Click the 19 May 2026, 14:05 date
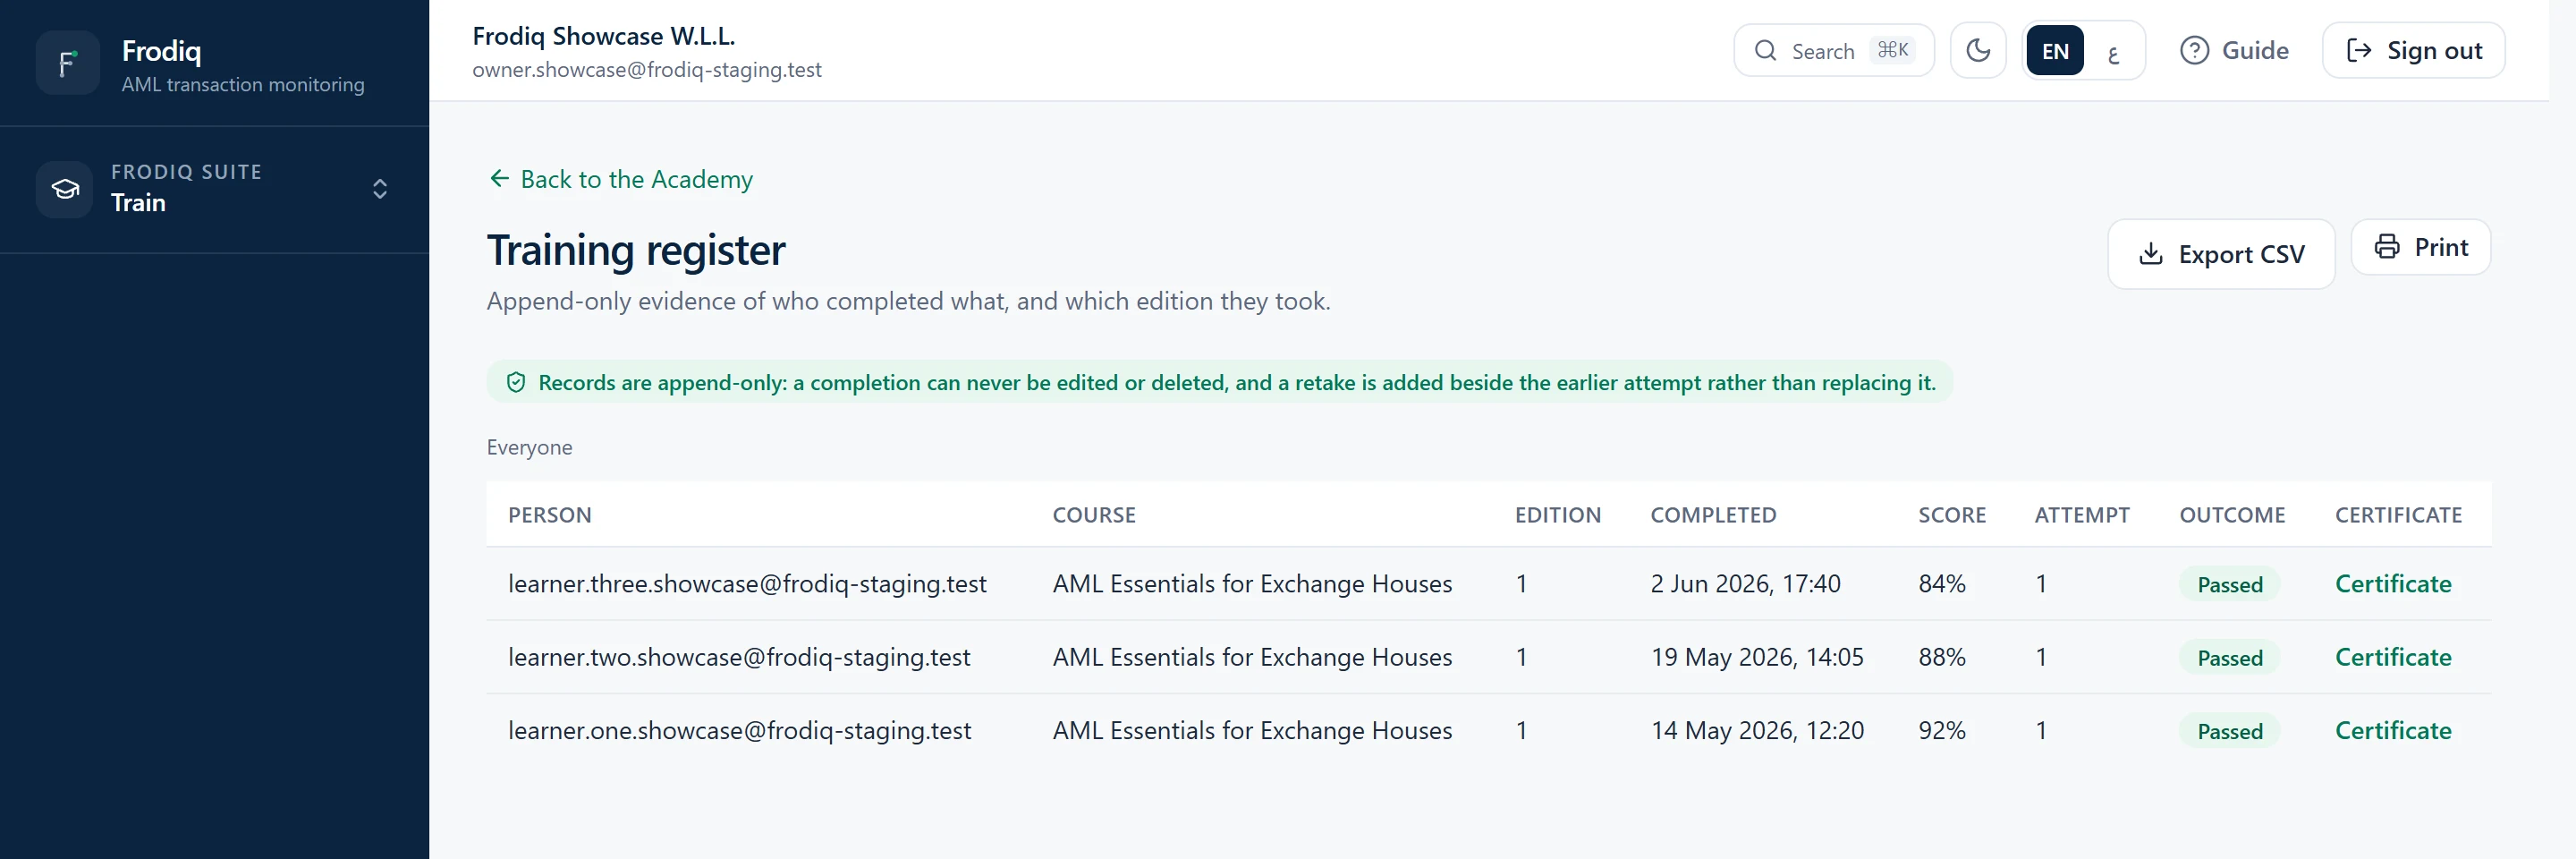 (x=1757, y=657)
